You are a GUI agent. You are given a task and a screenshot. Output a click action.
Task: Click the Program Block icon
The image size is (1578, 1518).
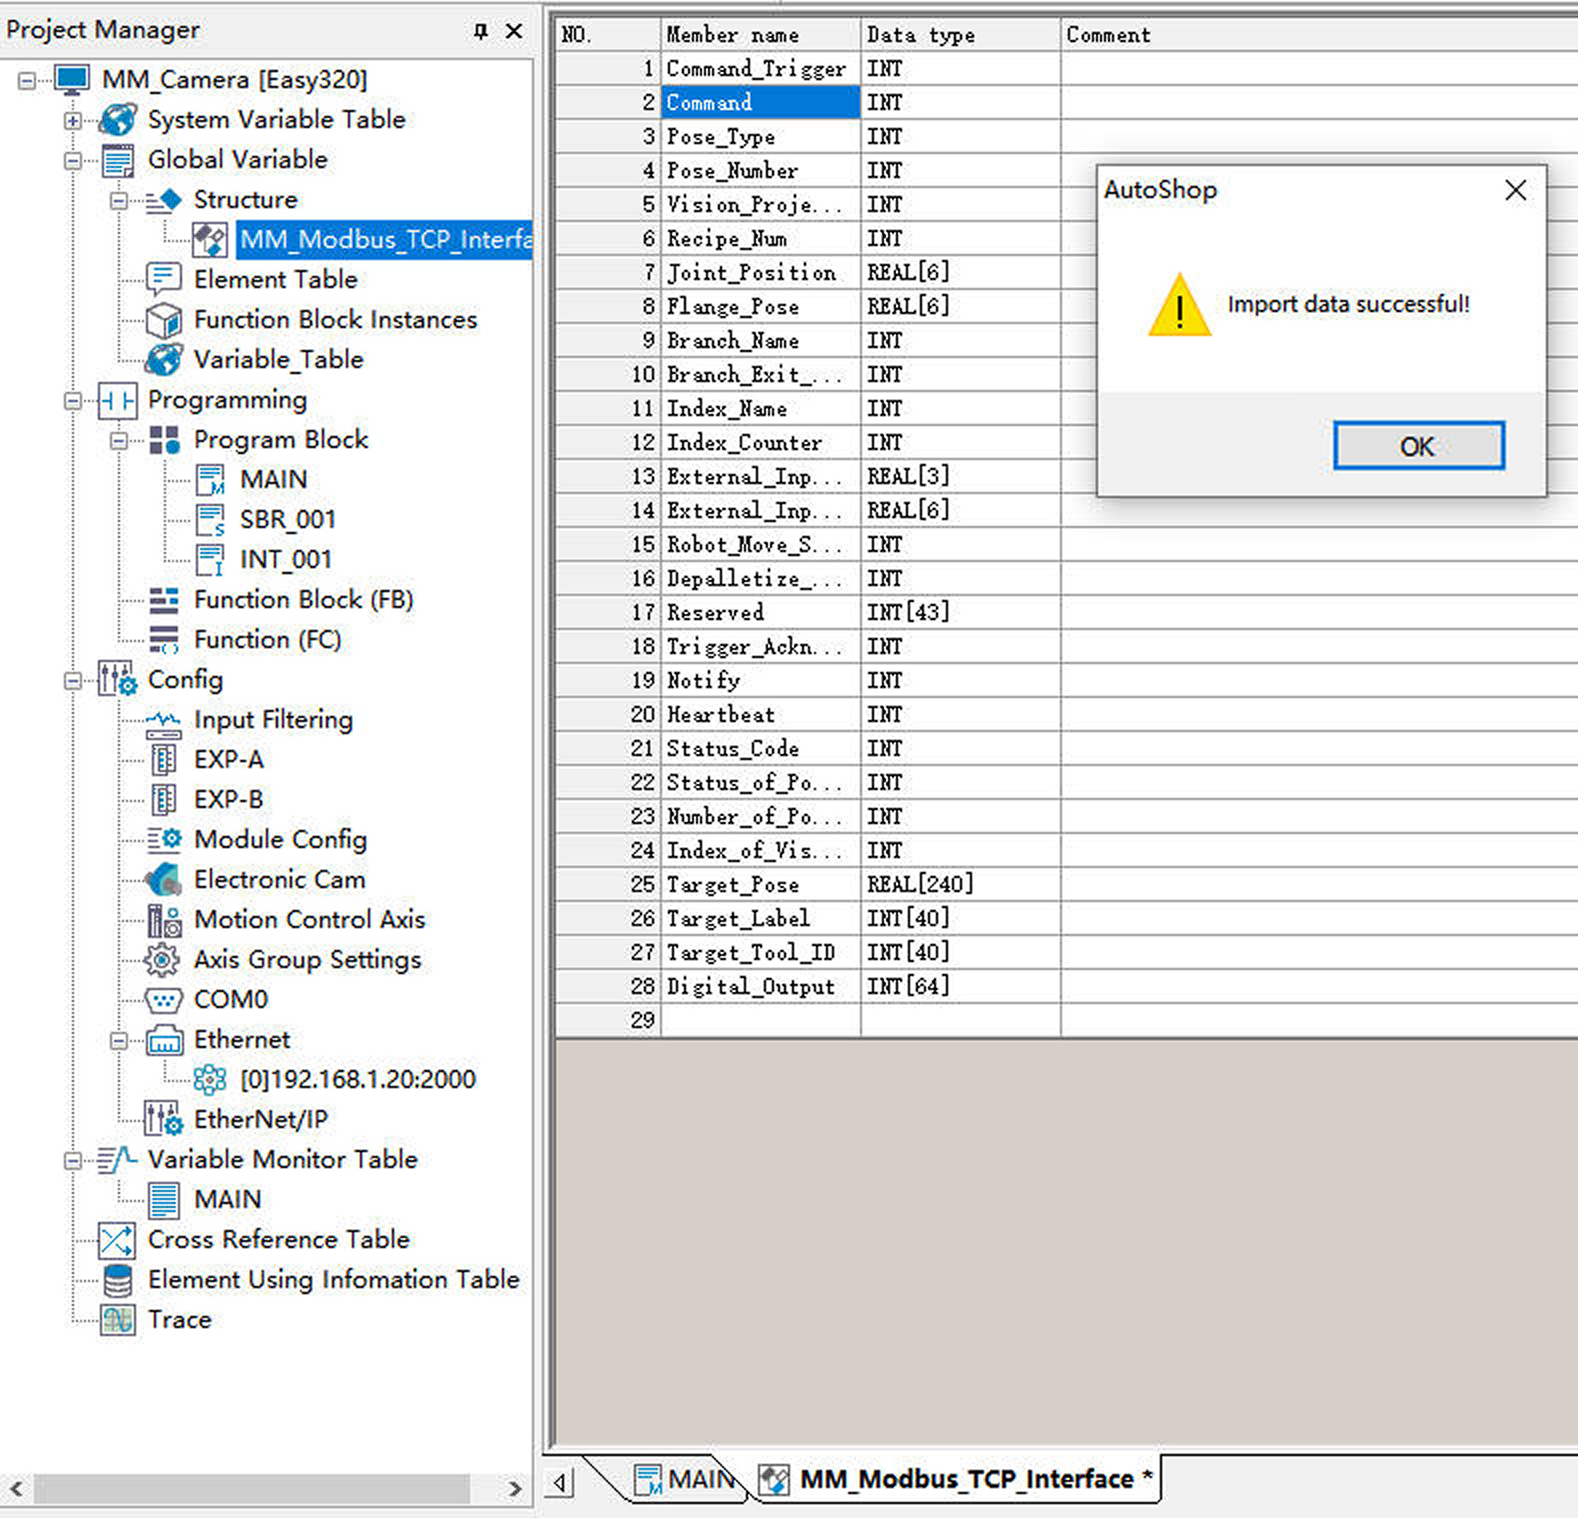pos(164,440)
